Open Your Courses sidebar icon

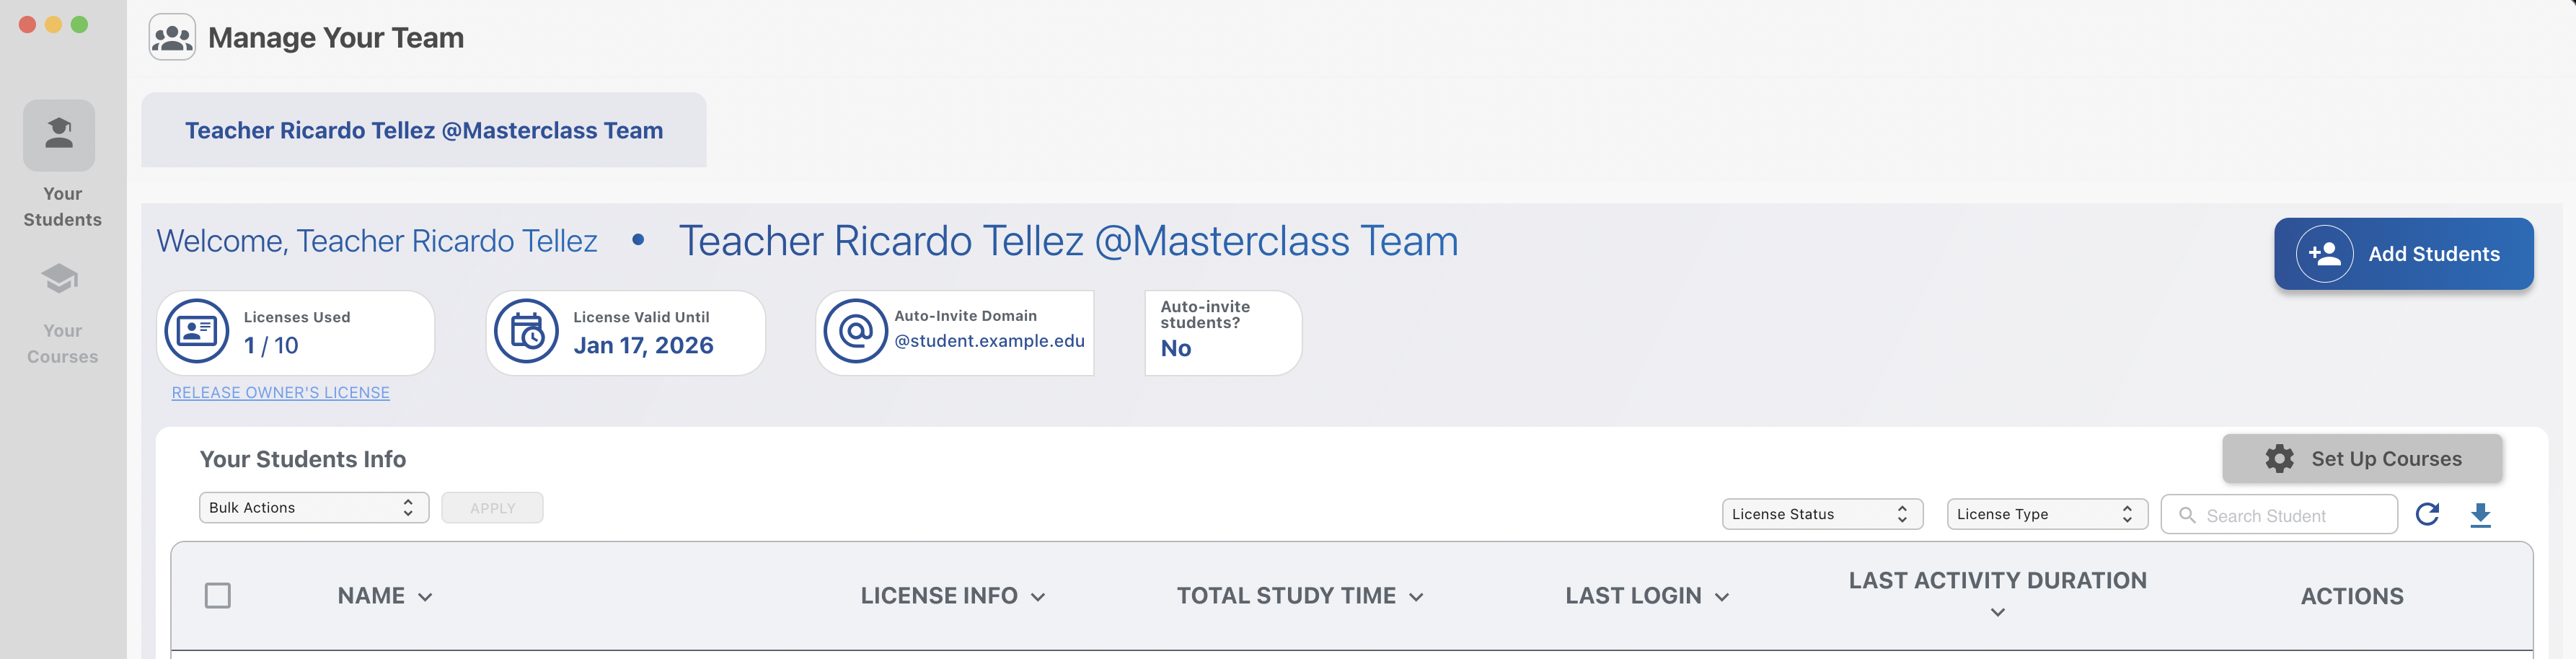60,280
